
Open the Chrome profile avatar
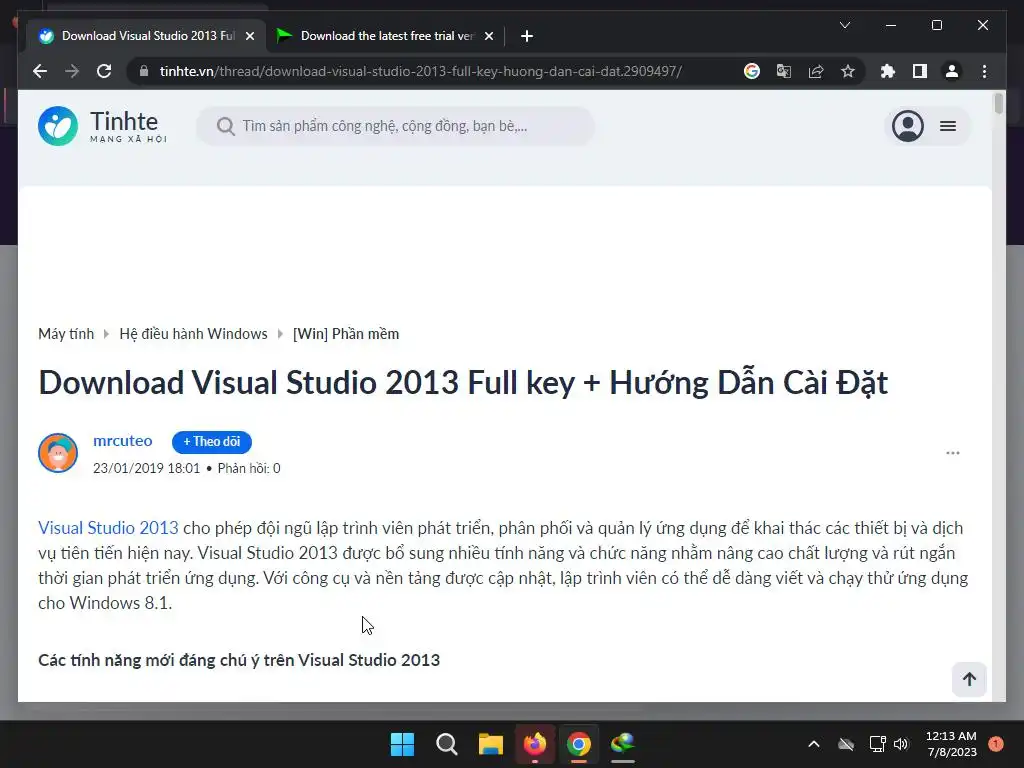[952, 71]
